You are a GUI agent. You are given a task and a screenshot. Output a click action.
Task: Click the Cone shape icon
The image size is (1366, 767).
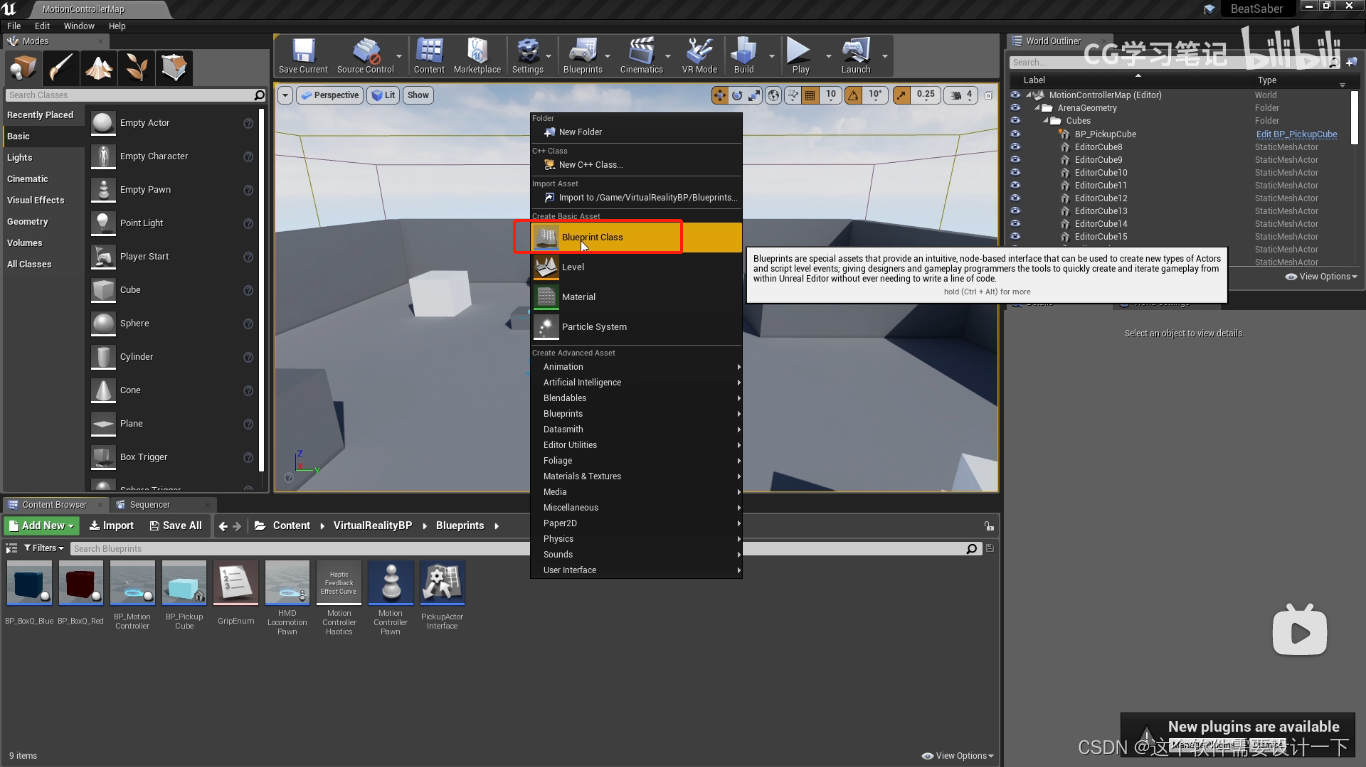tap(103, 390)
